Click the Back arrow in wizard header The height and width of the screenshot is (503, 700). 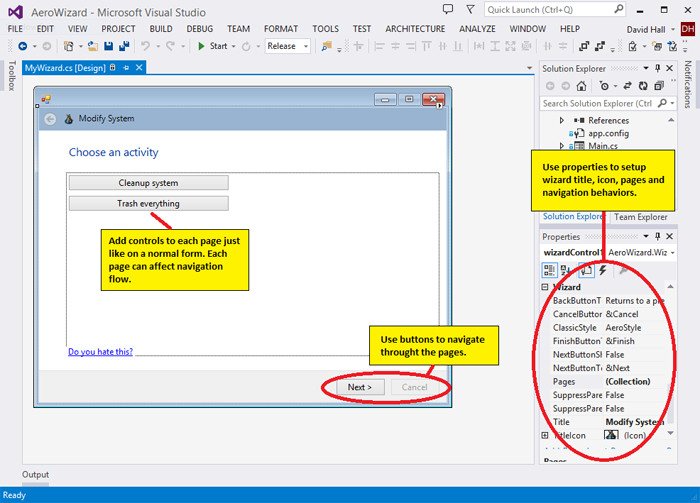point(50,119)
